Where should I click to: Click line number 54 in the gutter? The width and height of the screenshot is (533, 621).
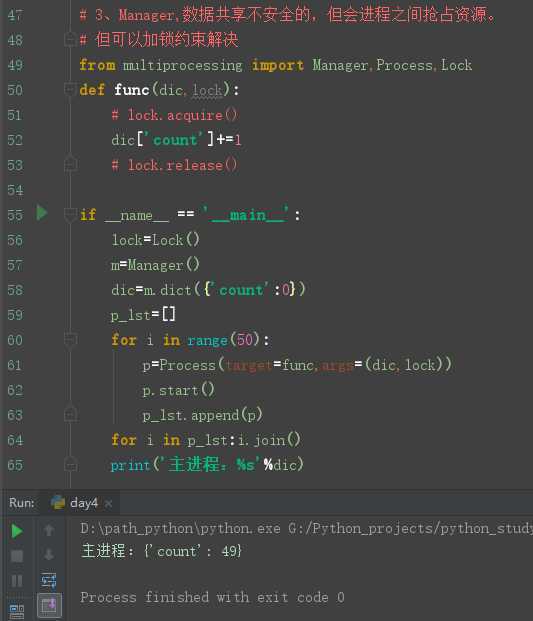point(15,190)
